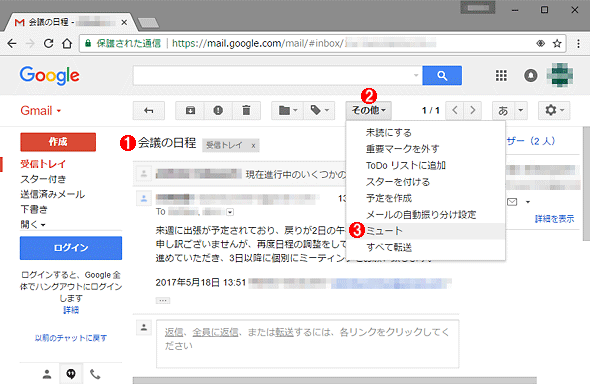Delete the conversation with trash icon

(x=246, y=111)
